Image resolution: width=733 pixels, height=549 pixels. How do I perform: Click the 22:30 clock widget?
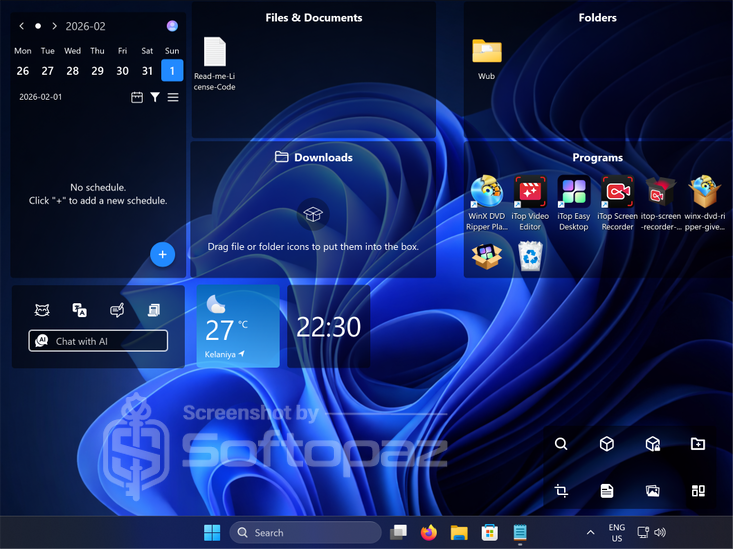(x=329, y=326)
